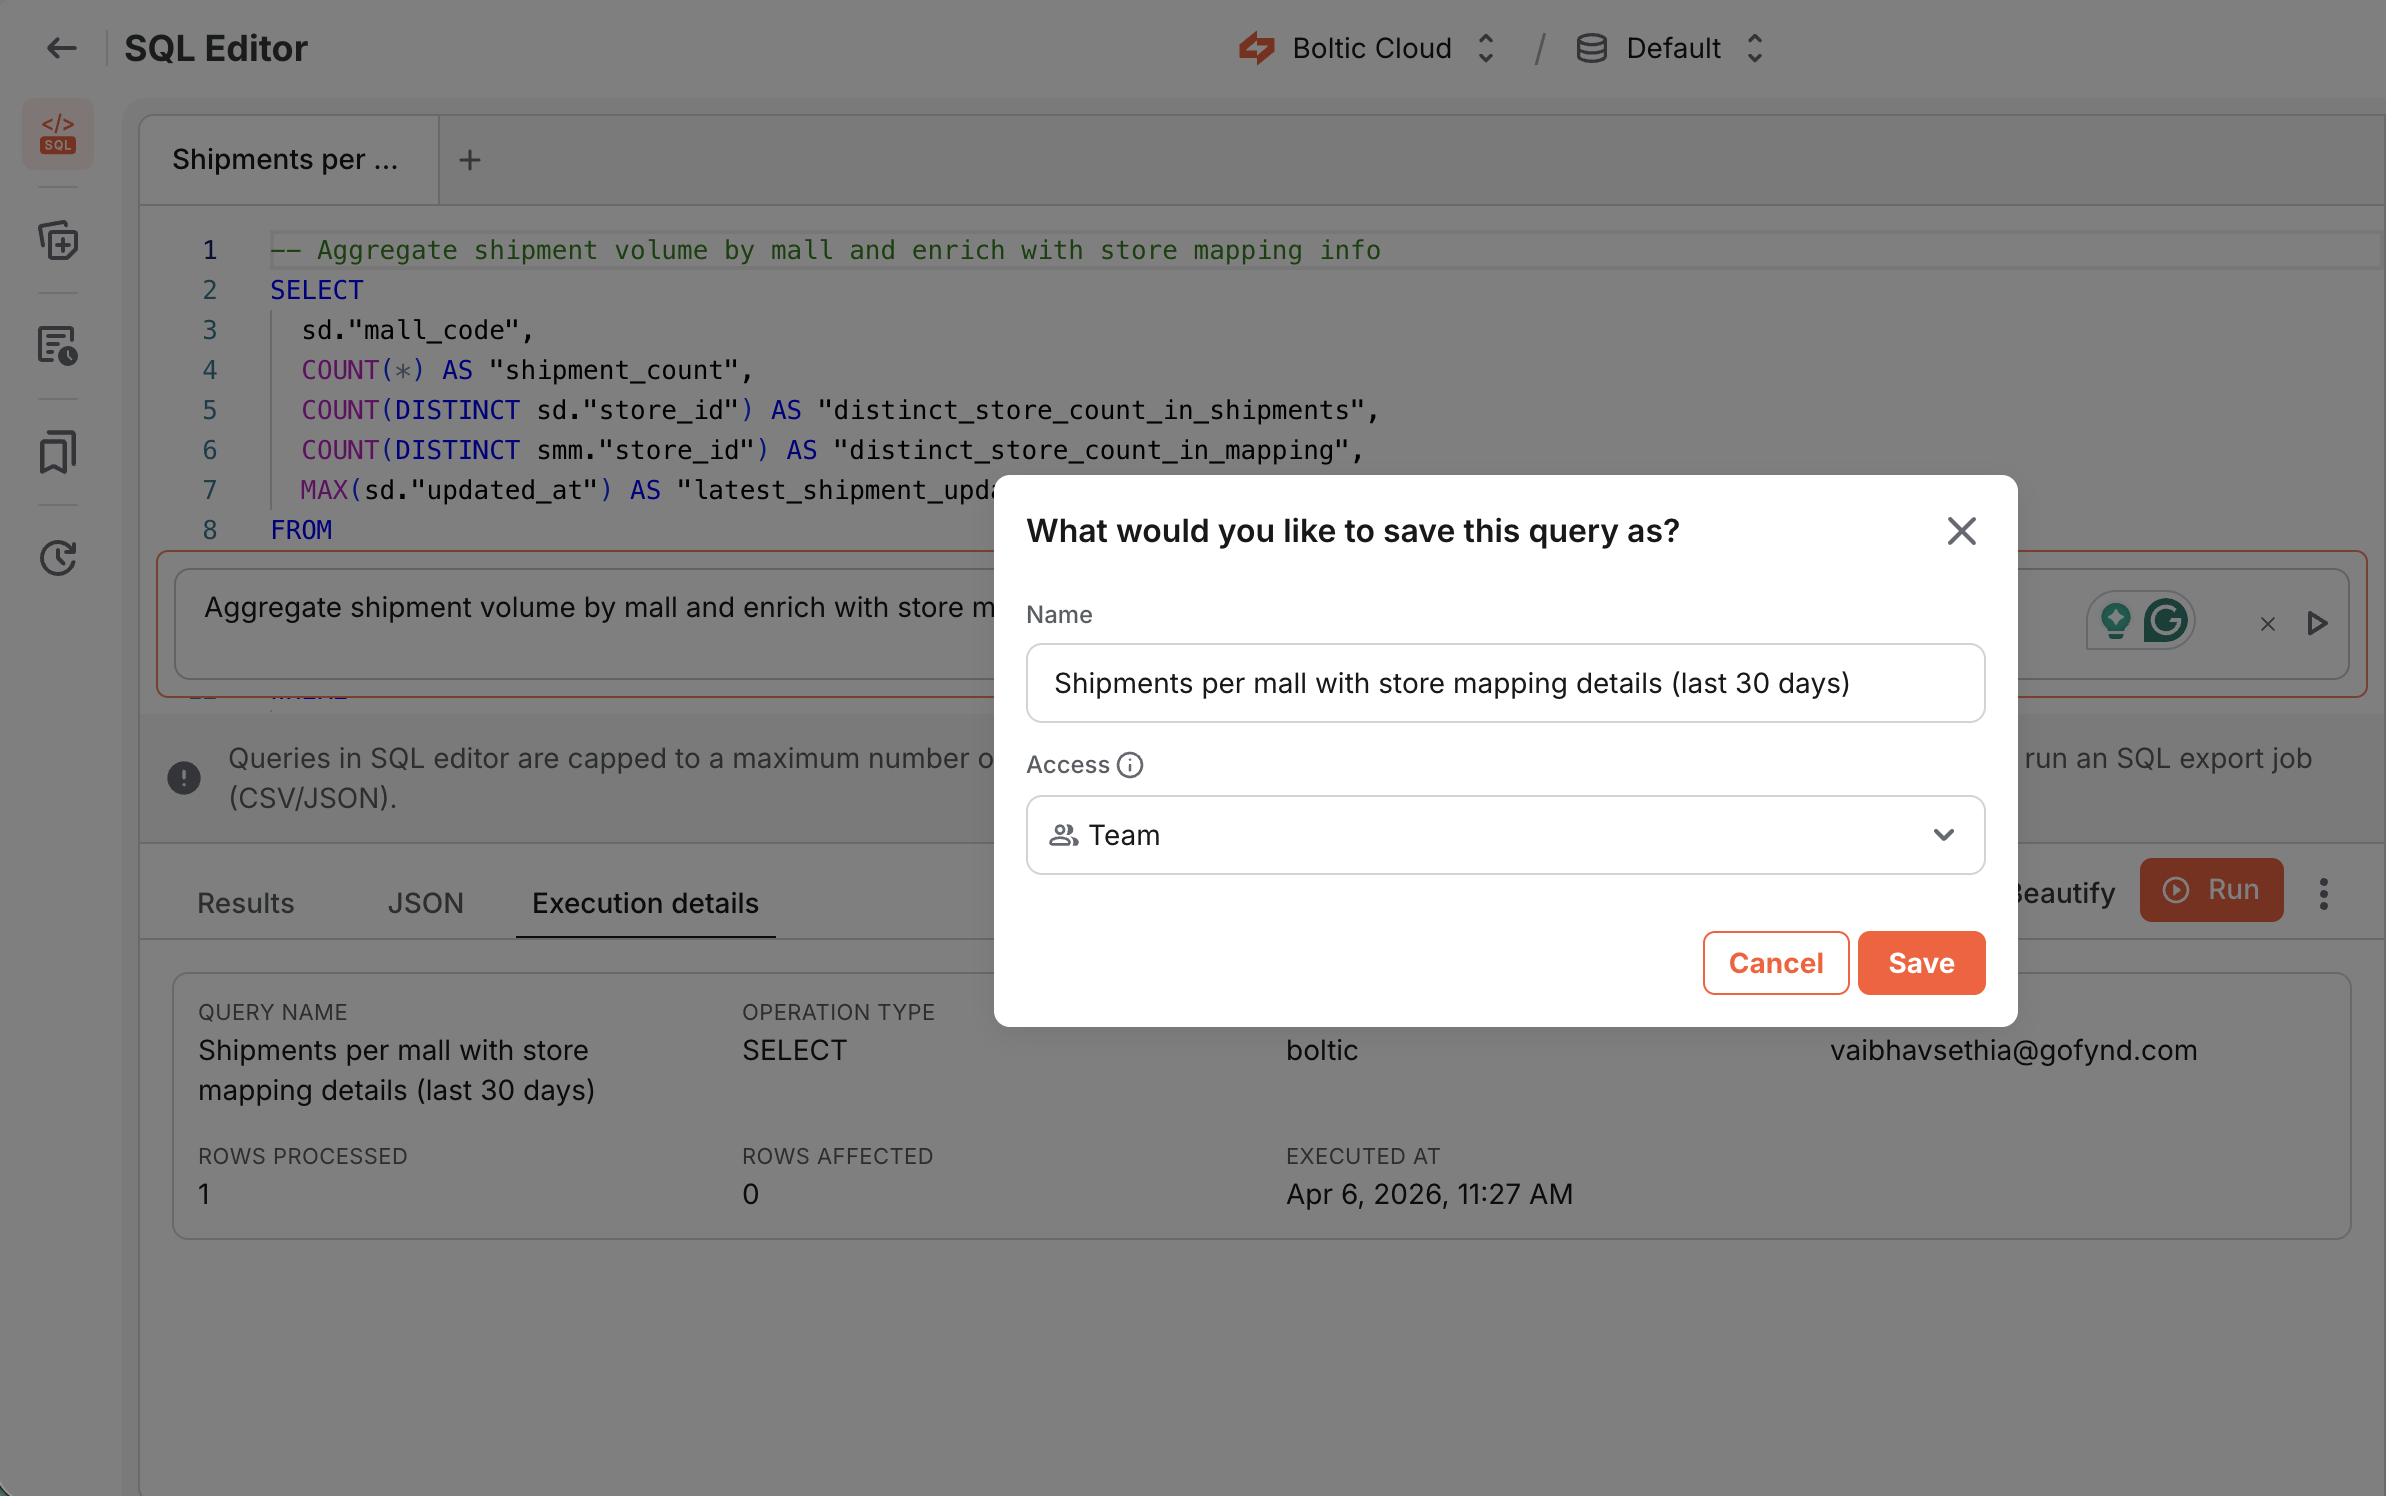
Task: Dismiss the prompt with the small X icon
Action: tap(2267, 624)
